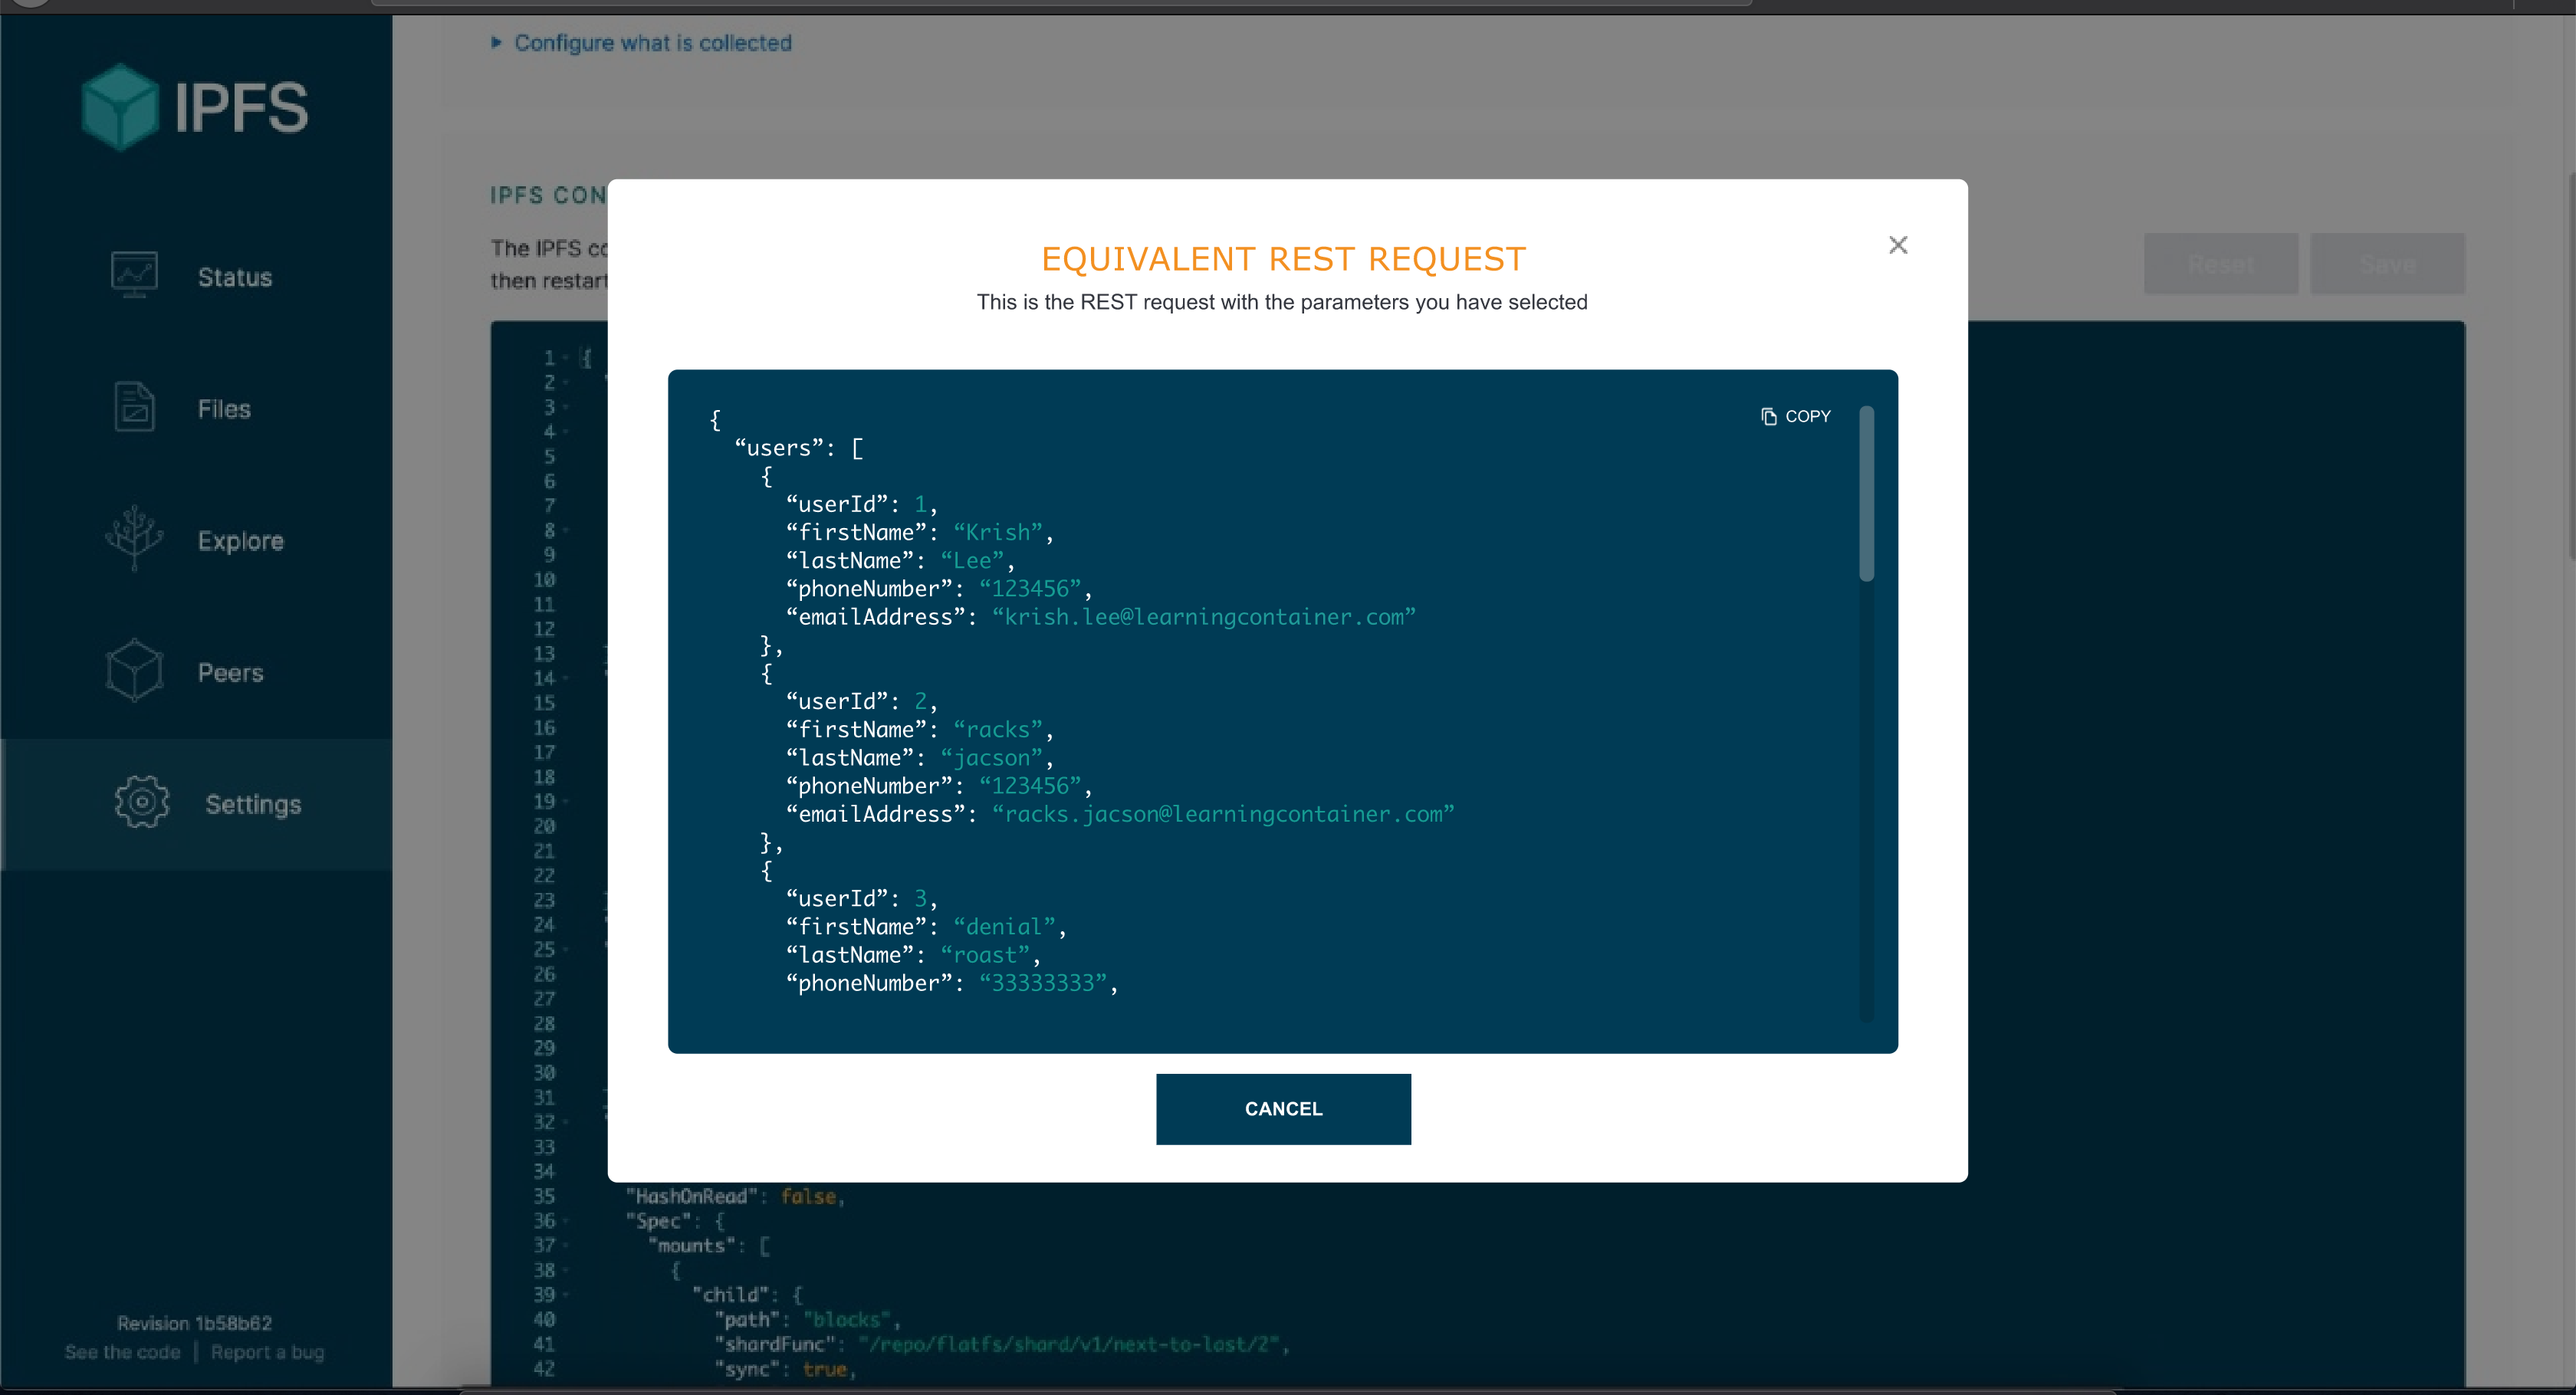The image size is (2576, 1395).
Task: Click the Save button
Action: 2388,263
